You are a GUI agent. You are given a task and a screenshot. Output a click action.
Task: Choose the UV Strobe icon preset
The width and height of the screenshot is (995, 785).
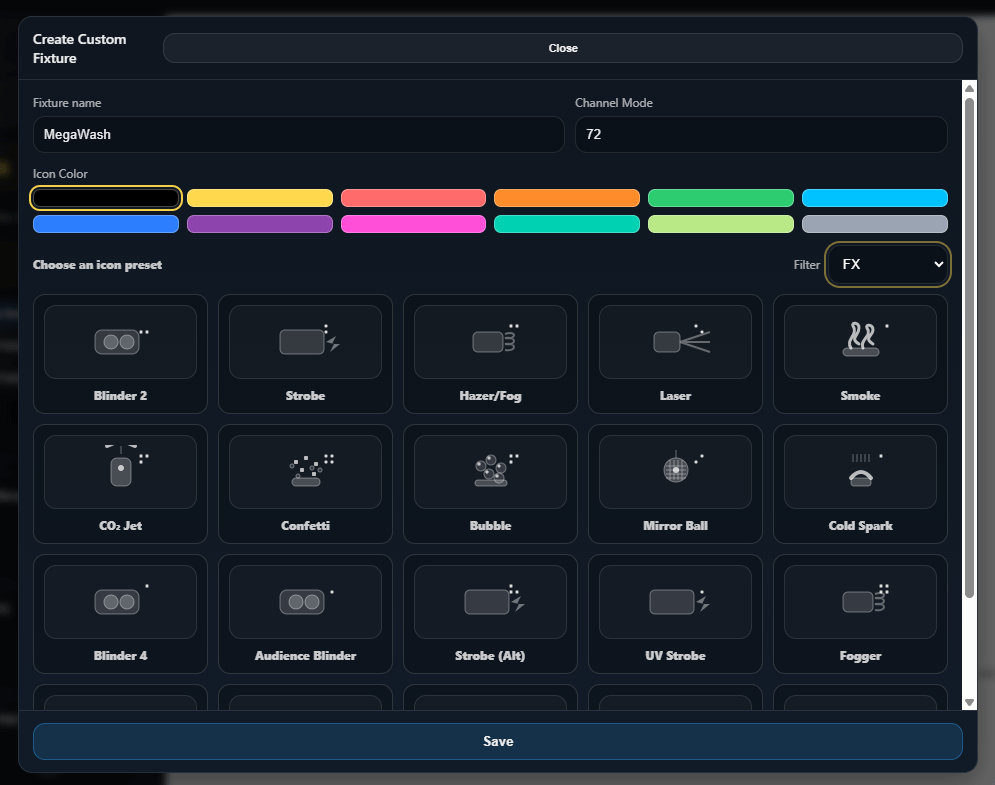click(x=675, y=614)
